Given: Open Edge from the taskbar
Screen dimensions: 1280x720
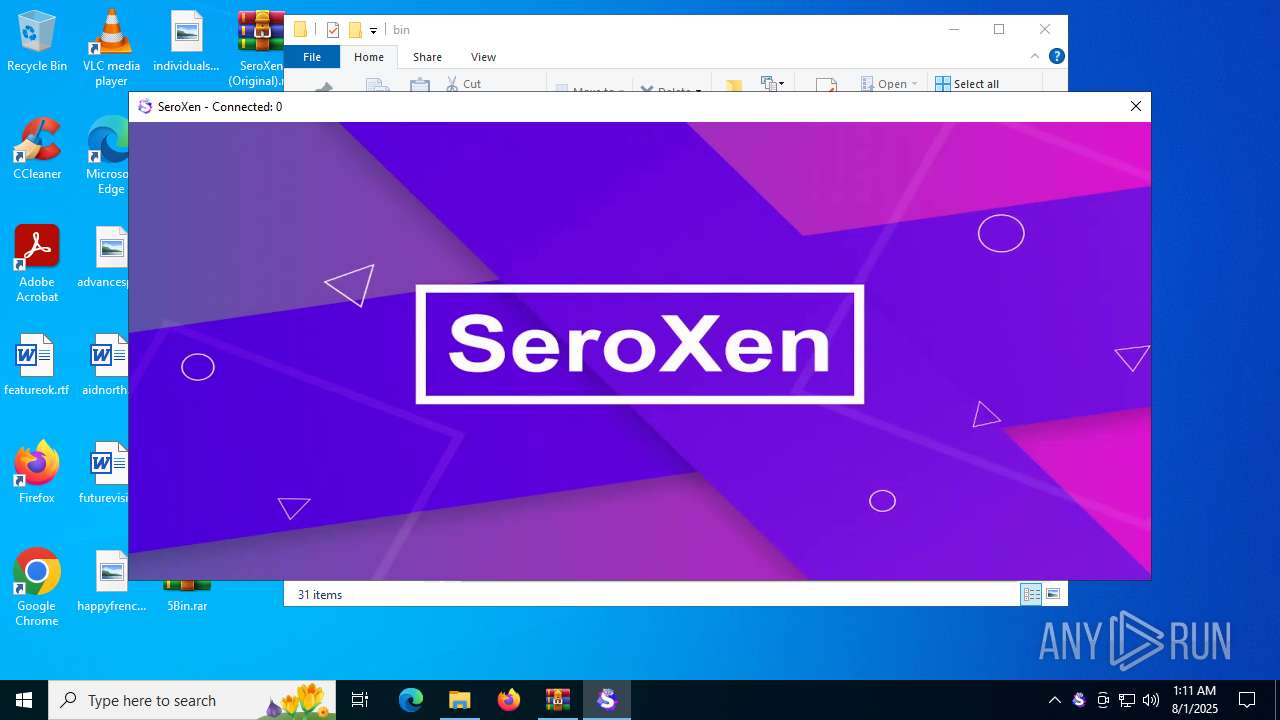Looking at the screenshot, I should (x=411, y=700).
